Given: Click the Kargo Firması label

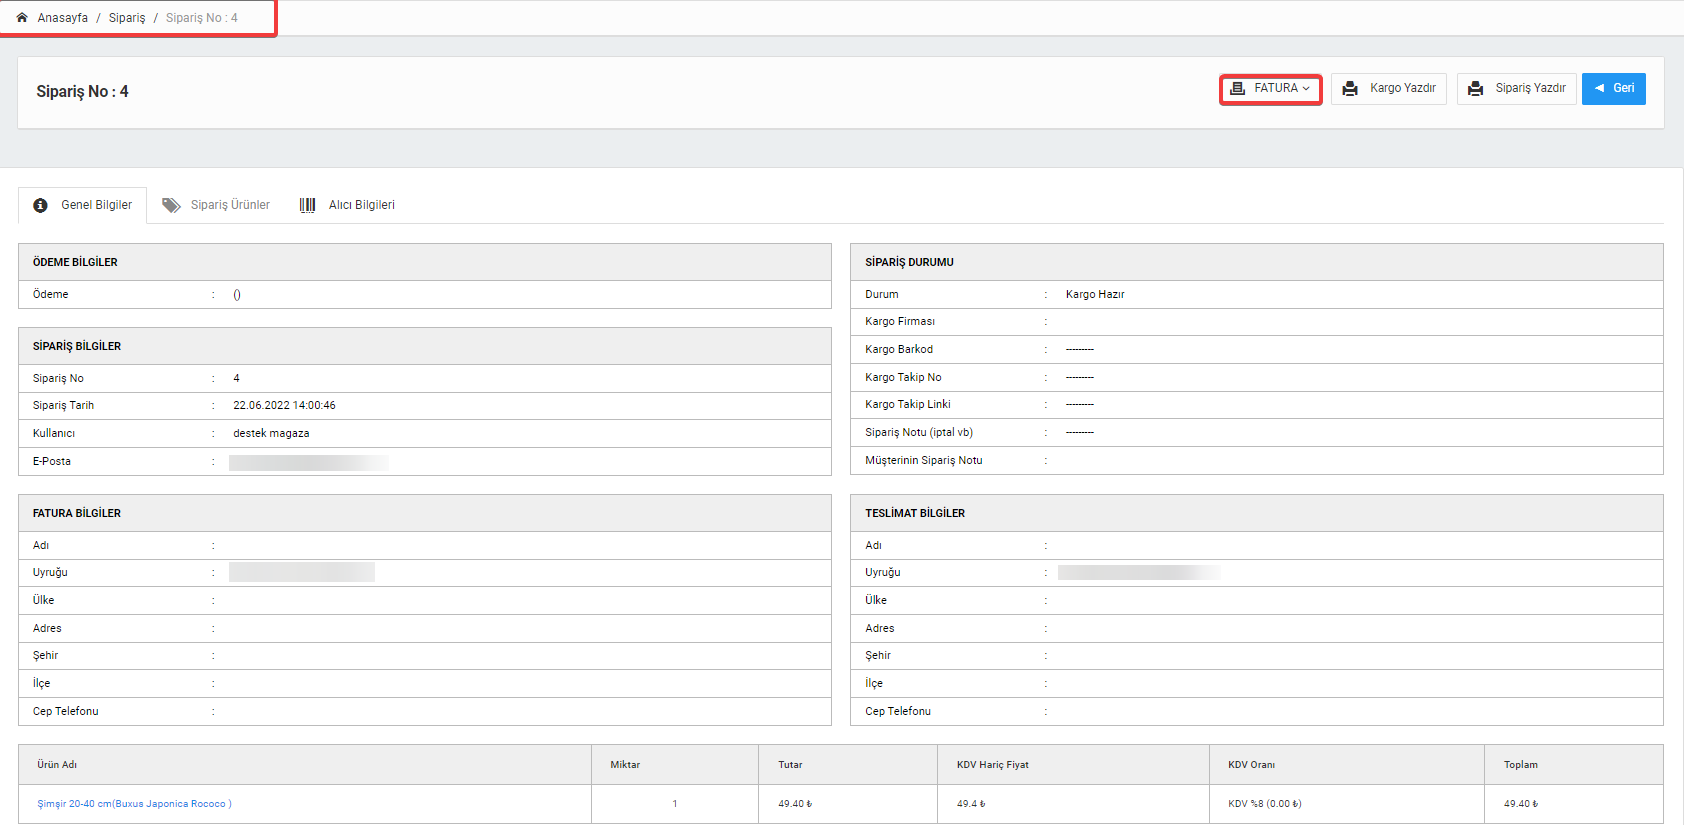Looking at the screenshot, I should (x=900, y=322).
